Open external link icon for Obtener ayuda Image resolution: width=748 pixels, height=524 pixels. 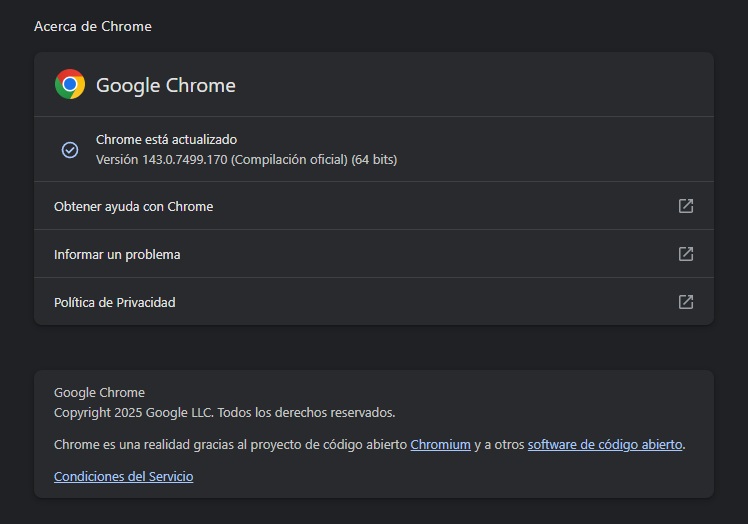click(686, 206)
